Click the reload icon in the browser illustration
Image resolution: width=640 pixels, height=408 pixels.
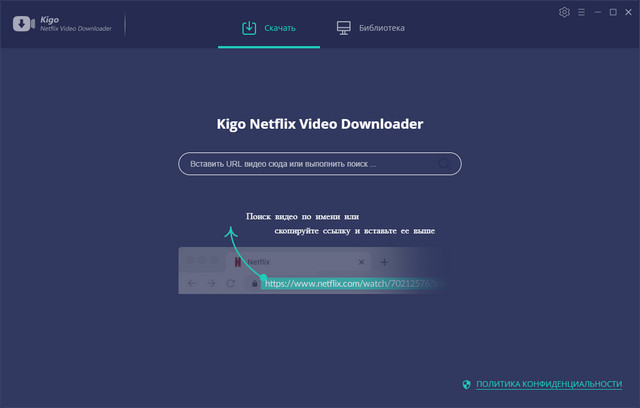pos(231,283)
